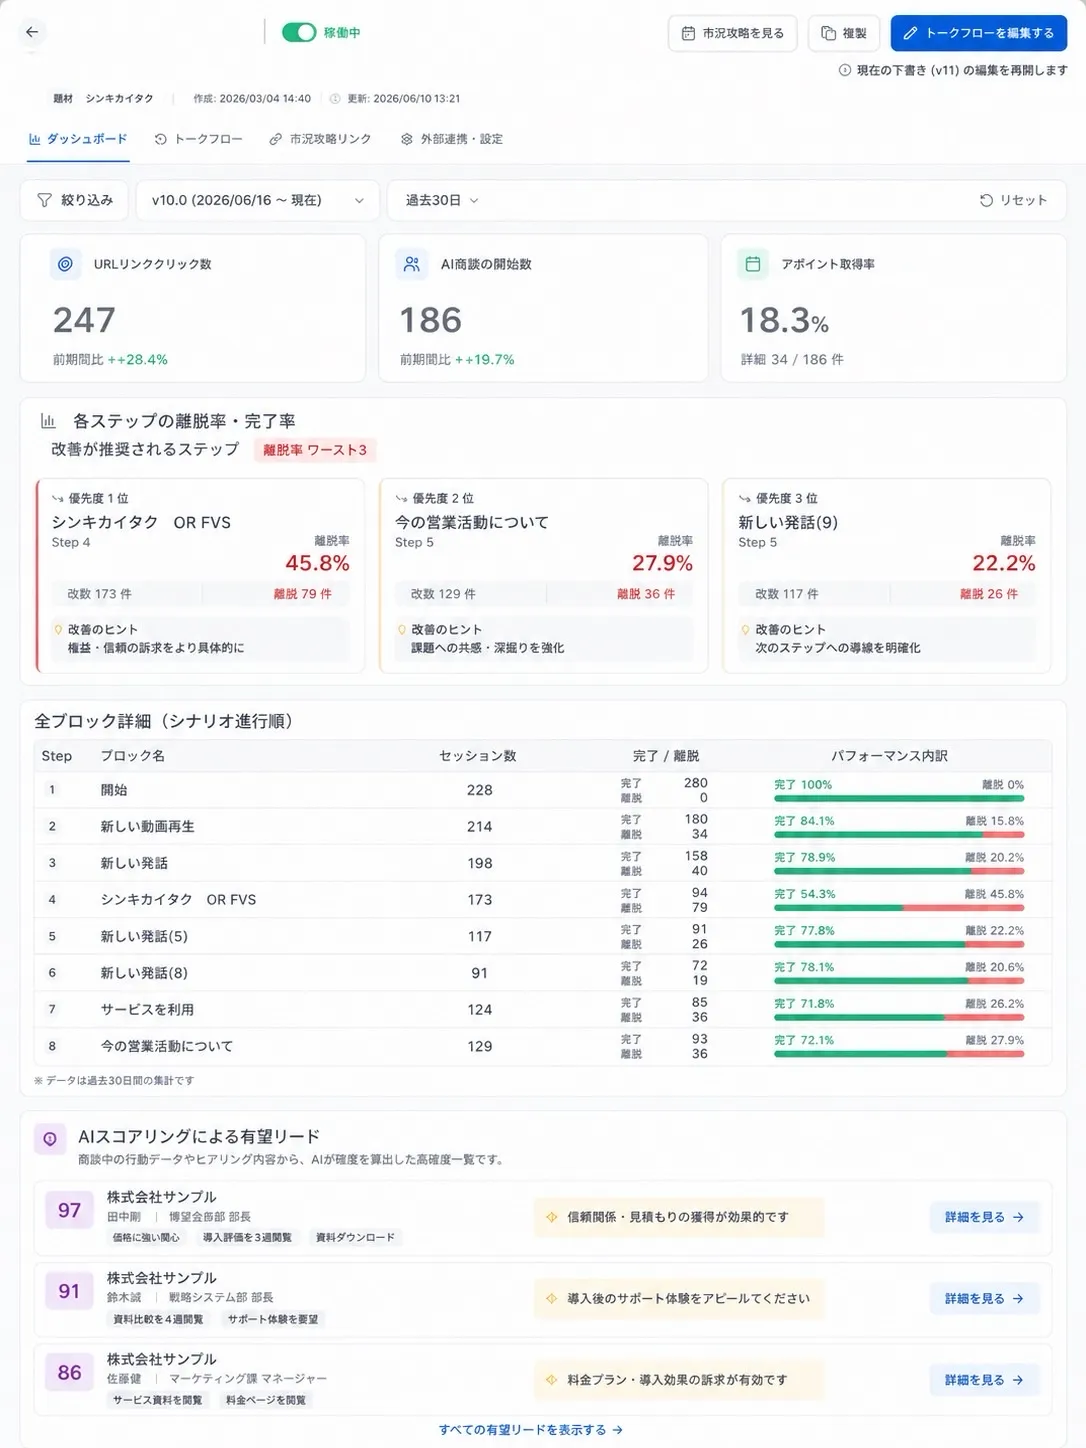This screenshot has width=1086, height=1448.
Task: Toggle the 稼働中 switch off
Action: pos(299,32)
